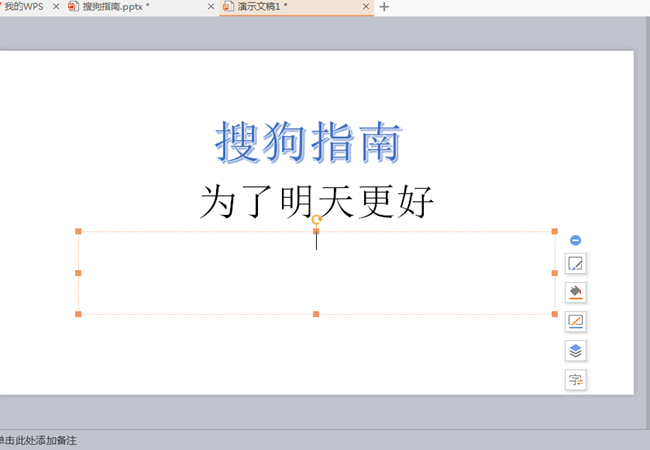The height and width of the screenshot is (450, 650).
Task: Open the shape outline icon
Action: point(576,322)
